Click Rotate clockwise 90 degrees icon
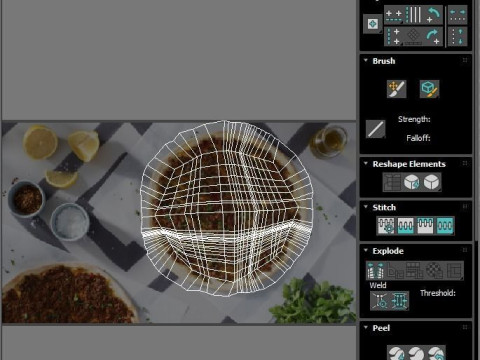This screenshot has height=360, width=480. pyautogui.click(x=433, y=37)
